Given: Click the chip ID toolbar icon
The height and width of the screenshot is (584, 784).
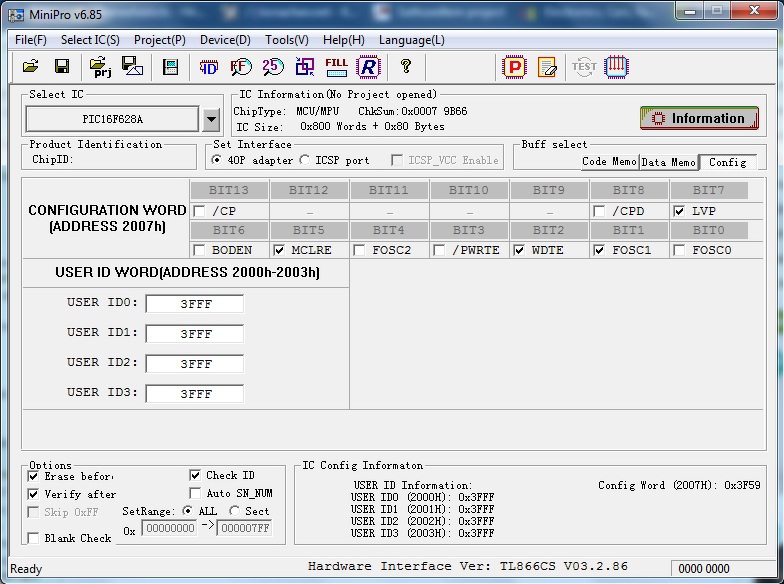Looking at the screenshot, I should (208, 66).
